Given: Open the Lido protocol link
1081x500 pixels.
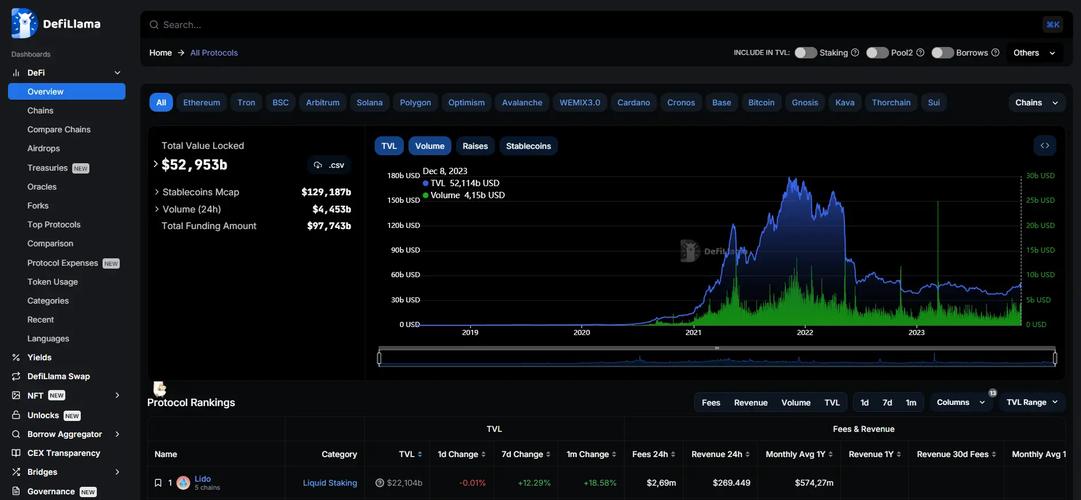Looking at the screenshot, I should click(x=203, y=479).
